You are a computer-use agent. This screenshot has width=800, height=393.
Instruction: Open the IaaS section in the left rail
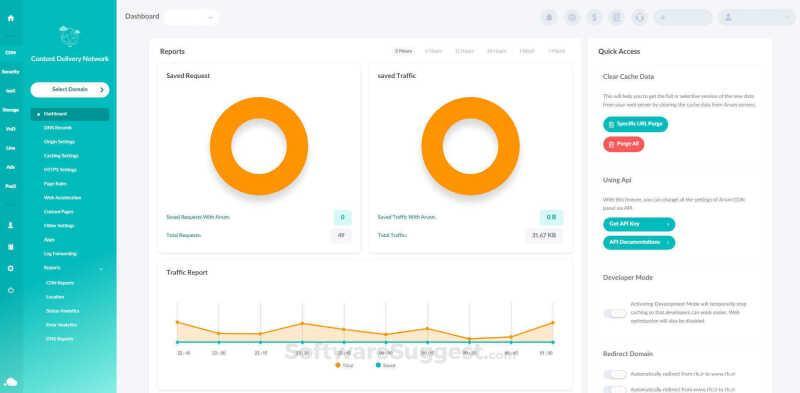(x=11, y=91)
